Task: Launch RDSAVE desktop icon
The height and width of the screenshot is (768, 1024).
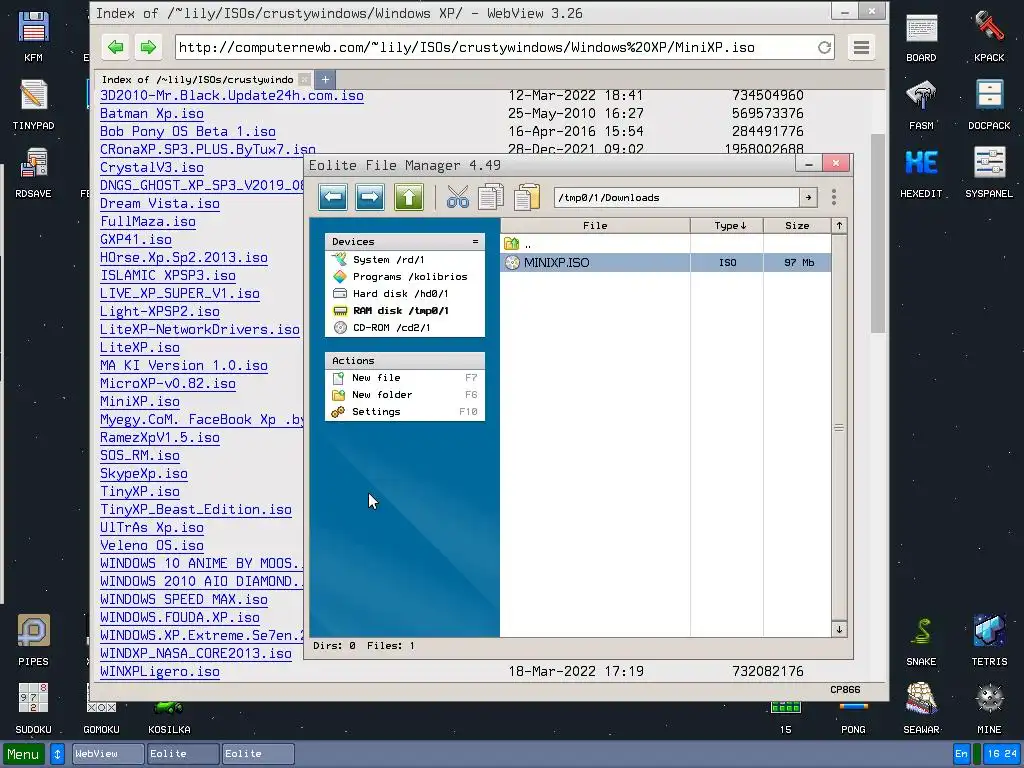Action: (33, 172)
